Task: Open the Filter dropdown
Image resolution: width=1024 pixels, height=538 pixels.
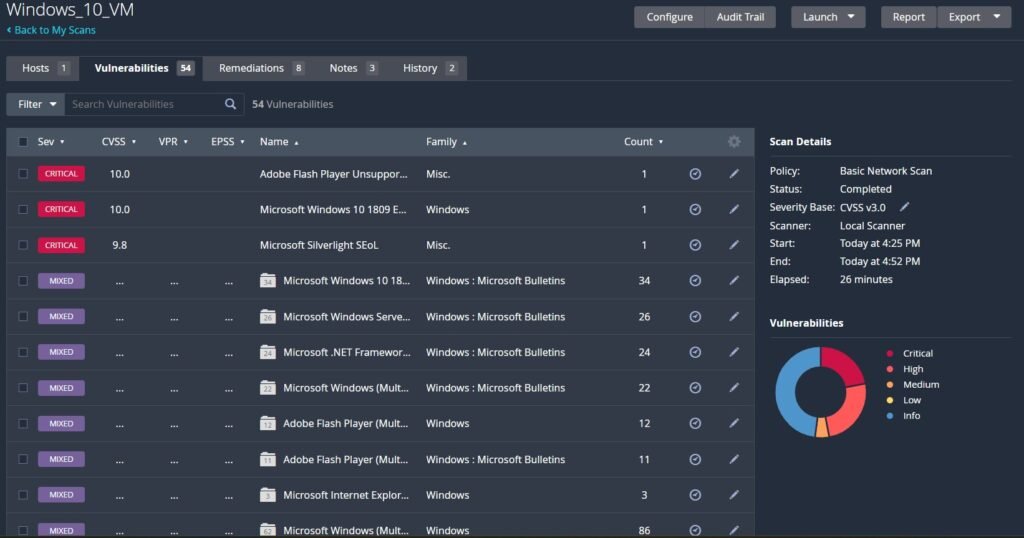Action: click(35, 104)
